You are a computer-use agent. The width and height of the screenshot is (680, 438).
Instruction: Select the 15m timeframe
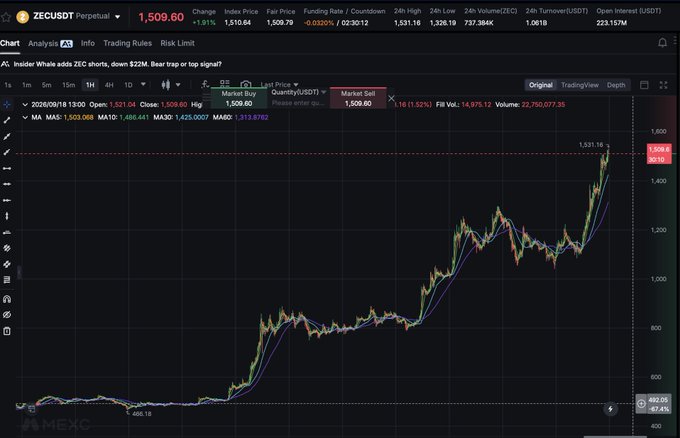click(69, 85)
